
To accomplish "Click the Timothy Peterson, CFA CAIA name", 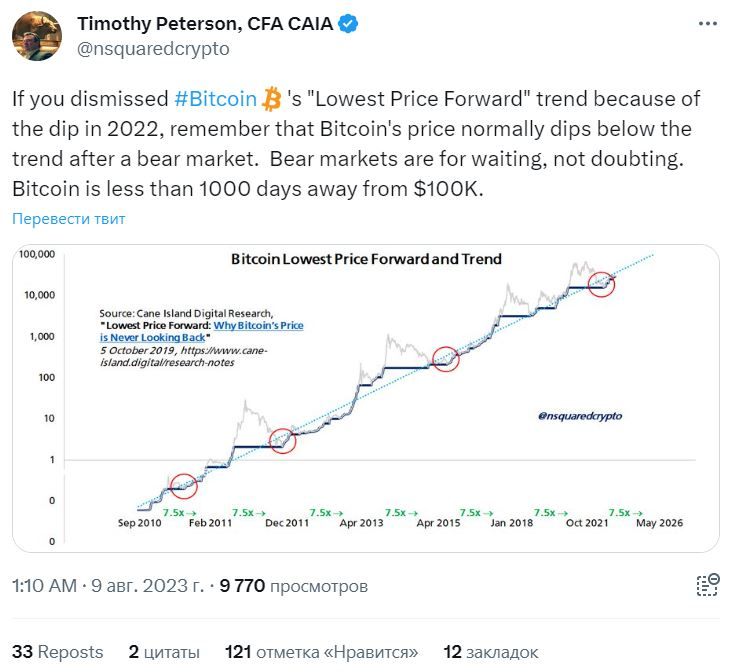I will (x=205, y=24).
